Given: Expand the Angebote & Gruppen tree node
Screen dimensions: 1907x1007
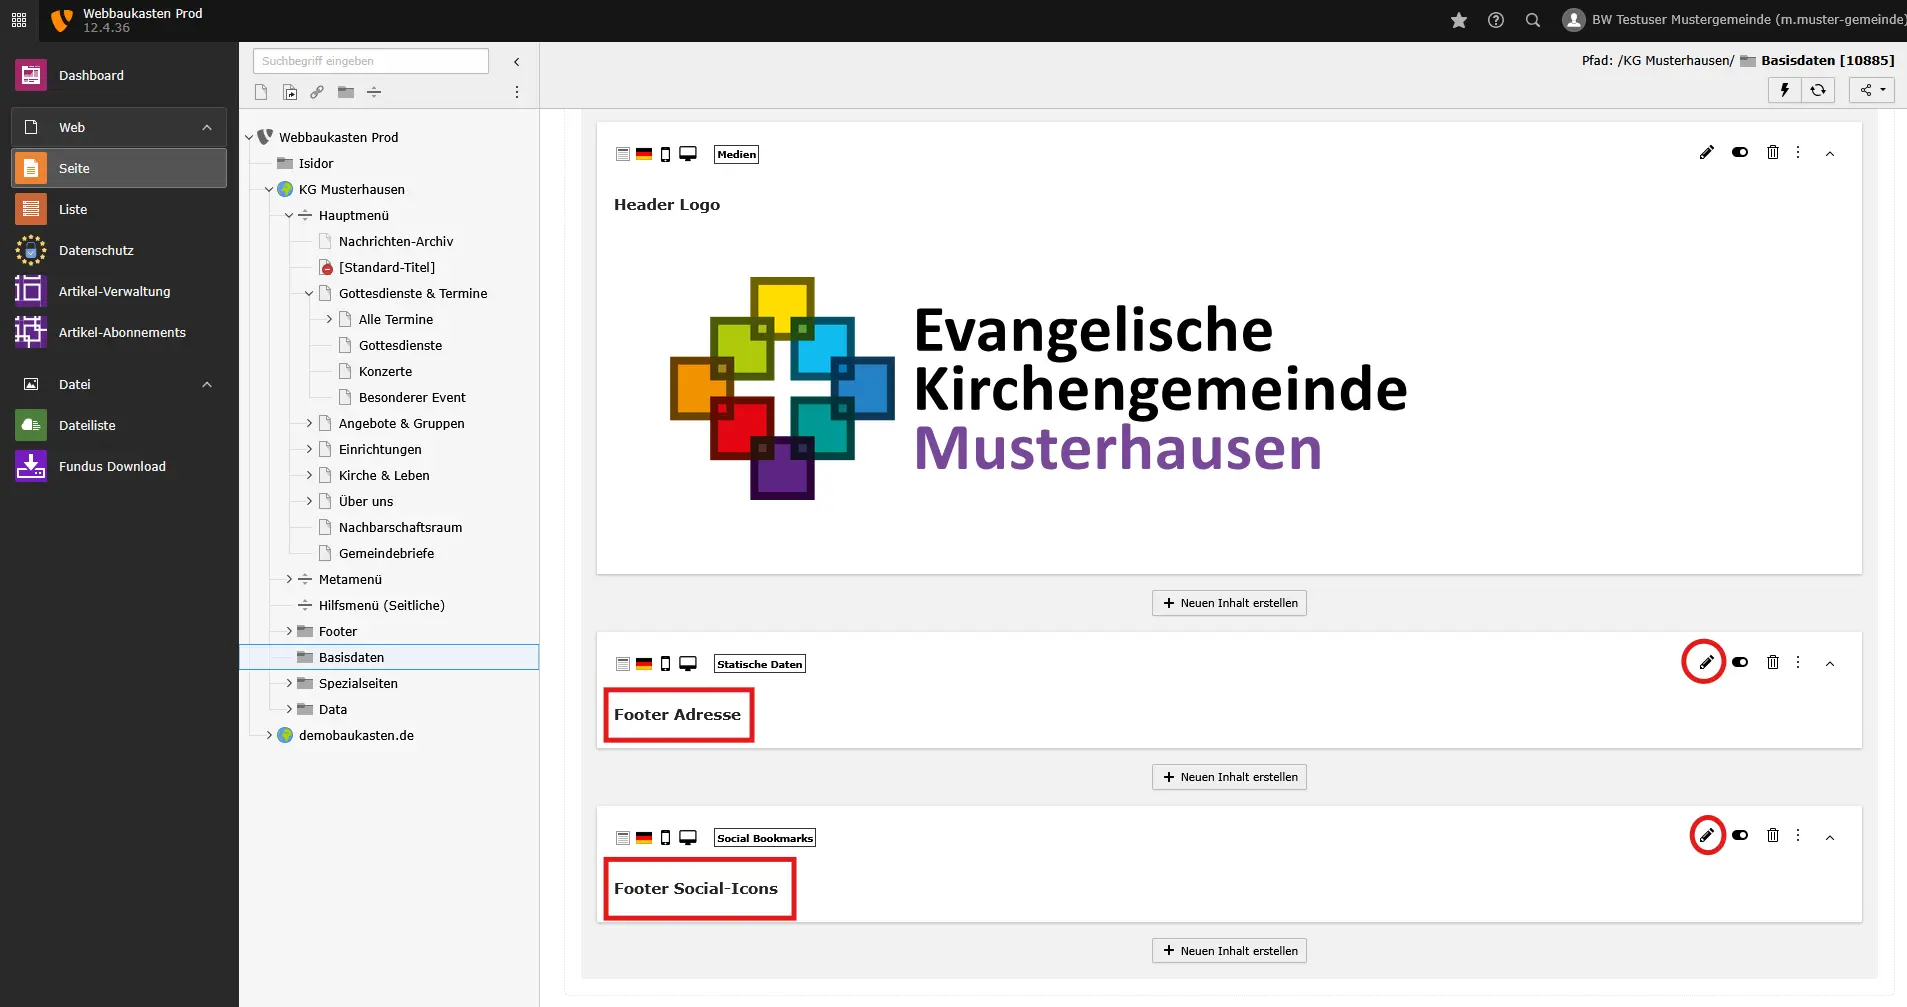Looking at the screenshot, I should click(x=309, y=423).
